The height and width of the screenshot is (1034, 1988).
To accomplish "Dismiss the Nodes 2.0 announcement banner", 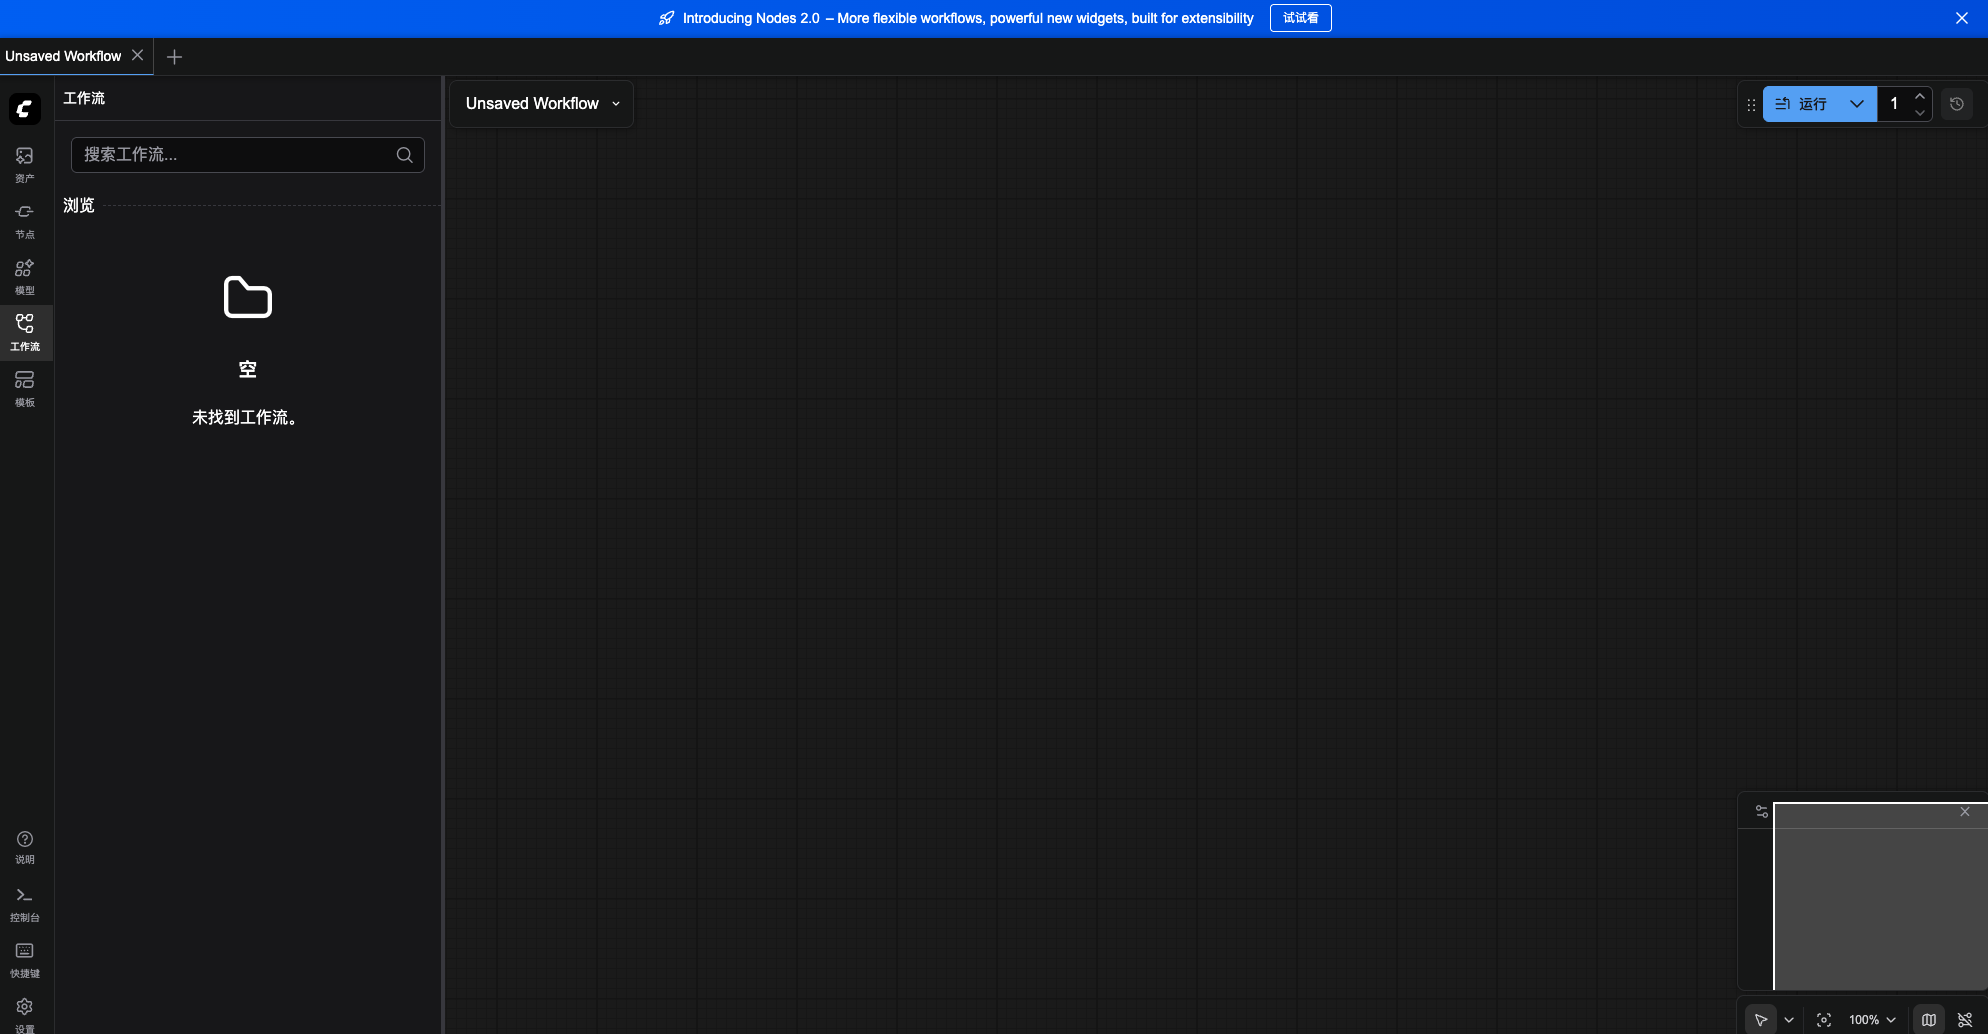I will tap(1962, 18).
